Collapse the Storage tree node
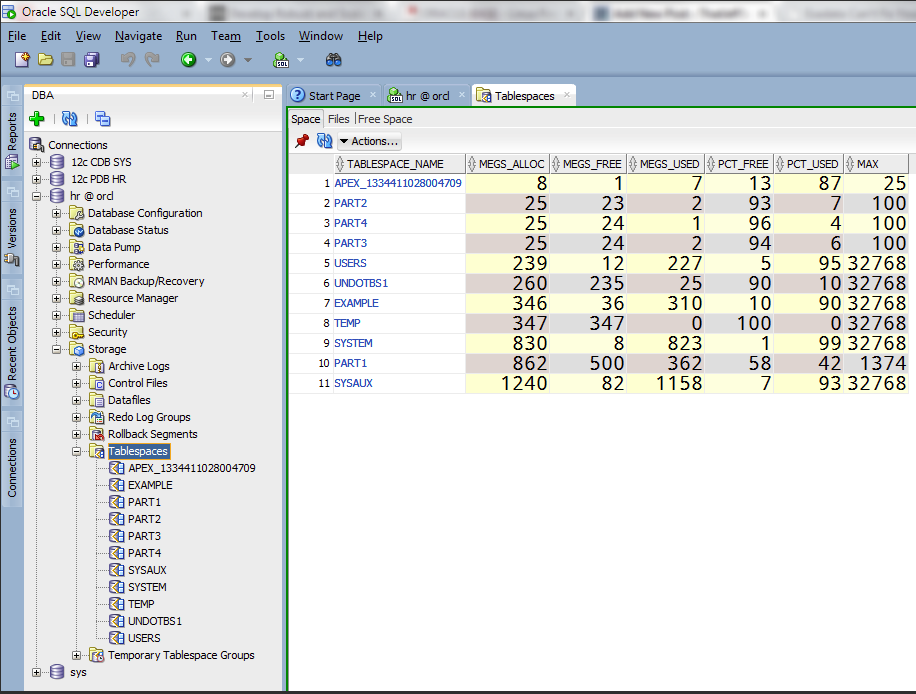Screen dimensions: 916x694 (57, 349)
